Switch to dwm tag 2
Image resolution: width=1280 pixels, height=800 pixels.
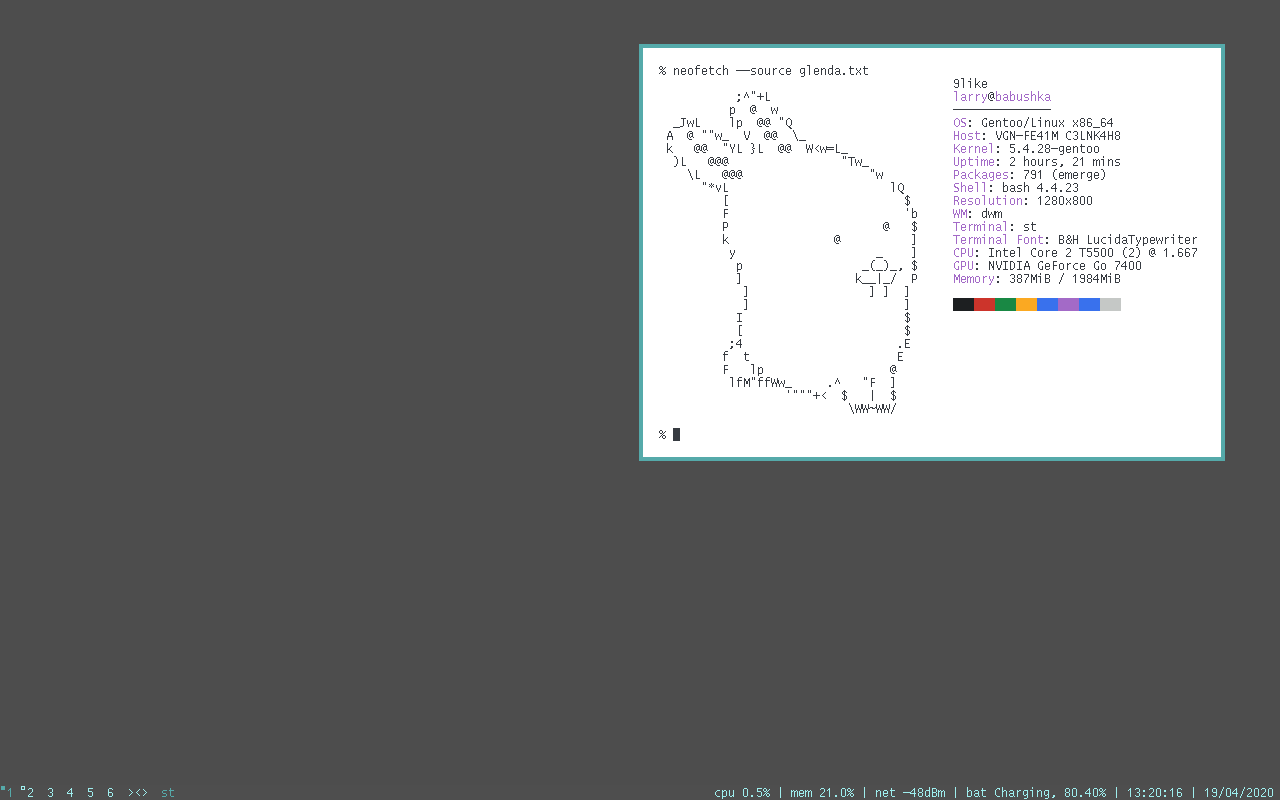point(29,792)
